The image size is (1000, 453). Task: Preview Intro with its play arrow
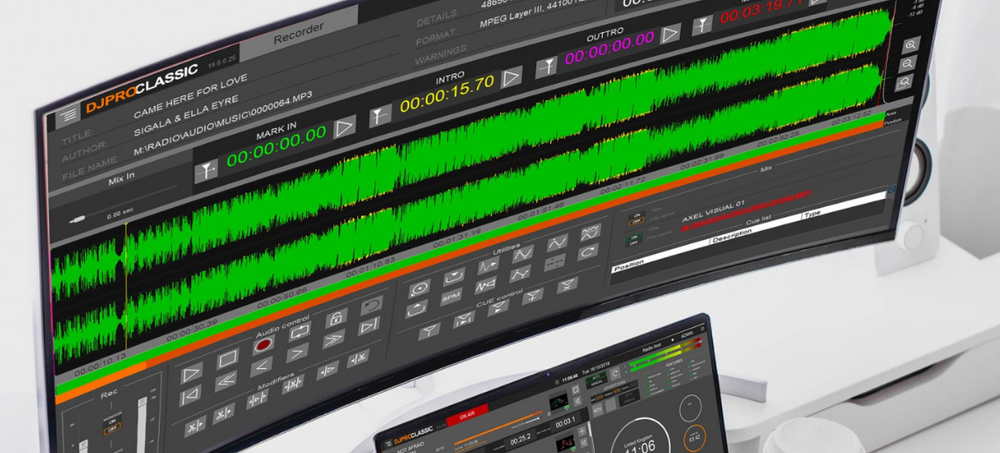tap(511, 78)
